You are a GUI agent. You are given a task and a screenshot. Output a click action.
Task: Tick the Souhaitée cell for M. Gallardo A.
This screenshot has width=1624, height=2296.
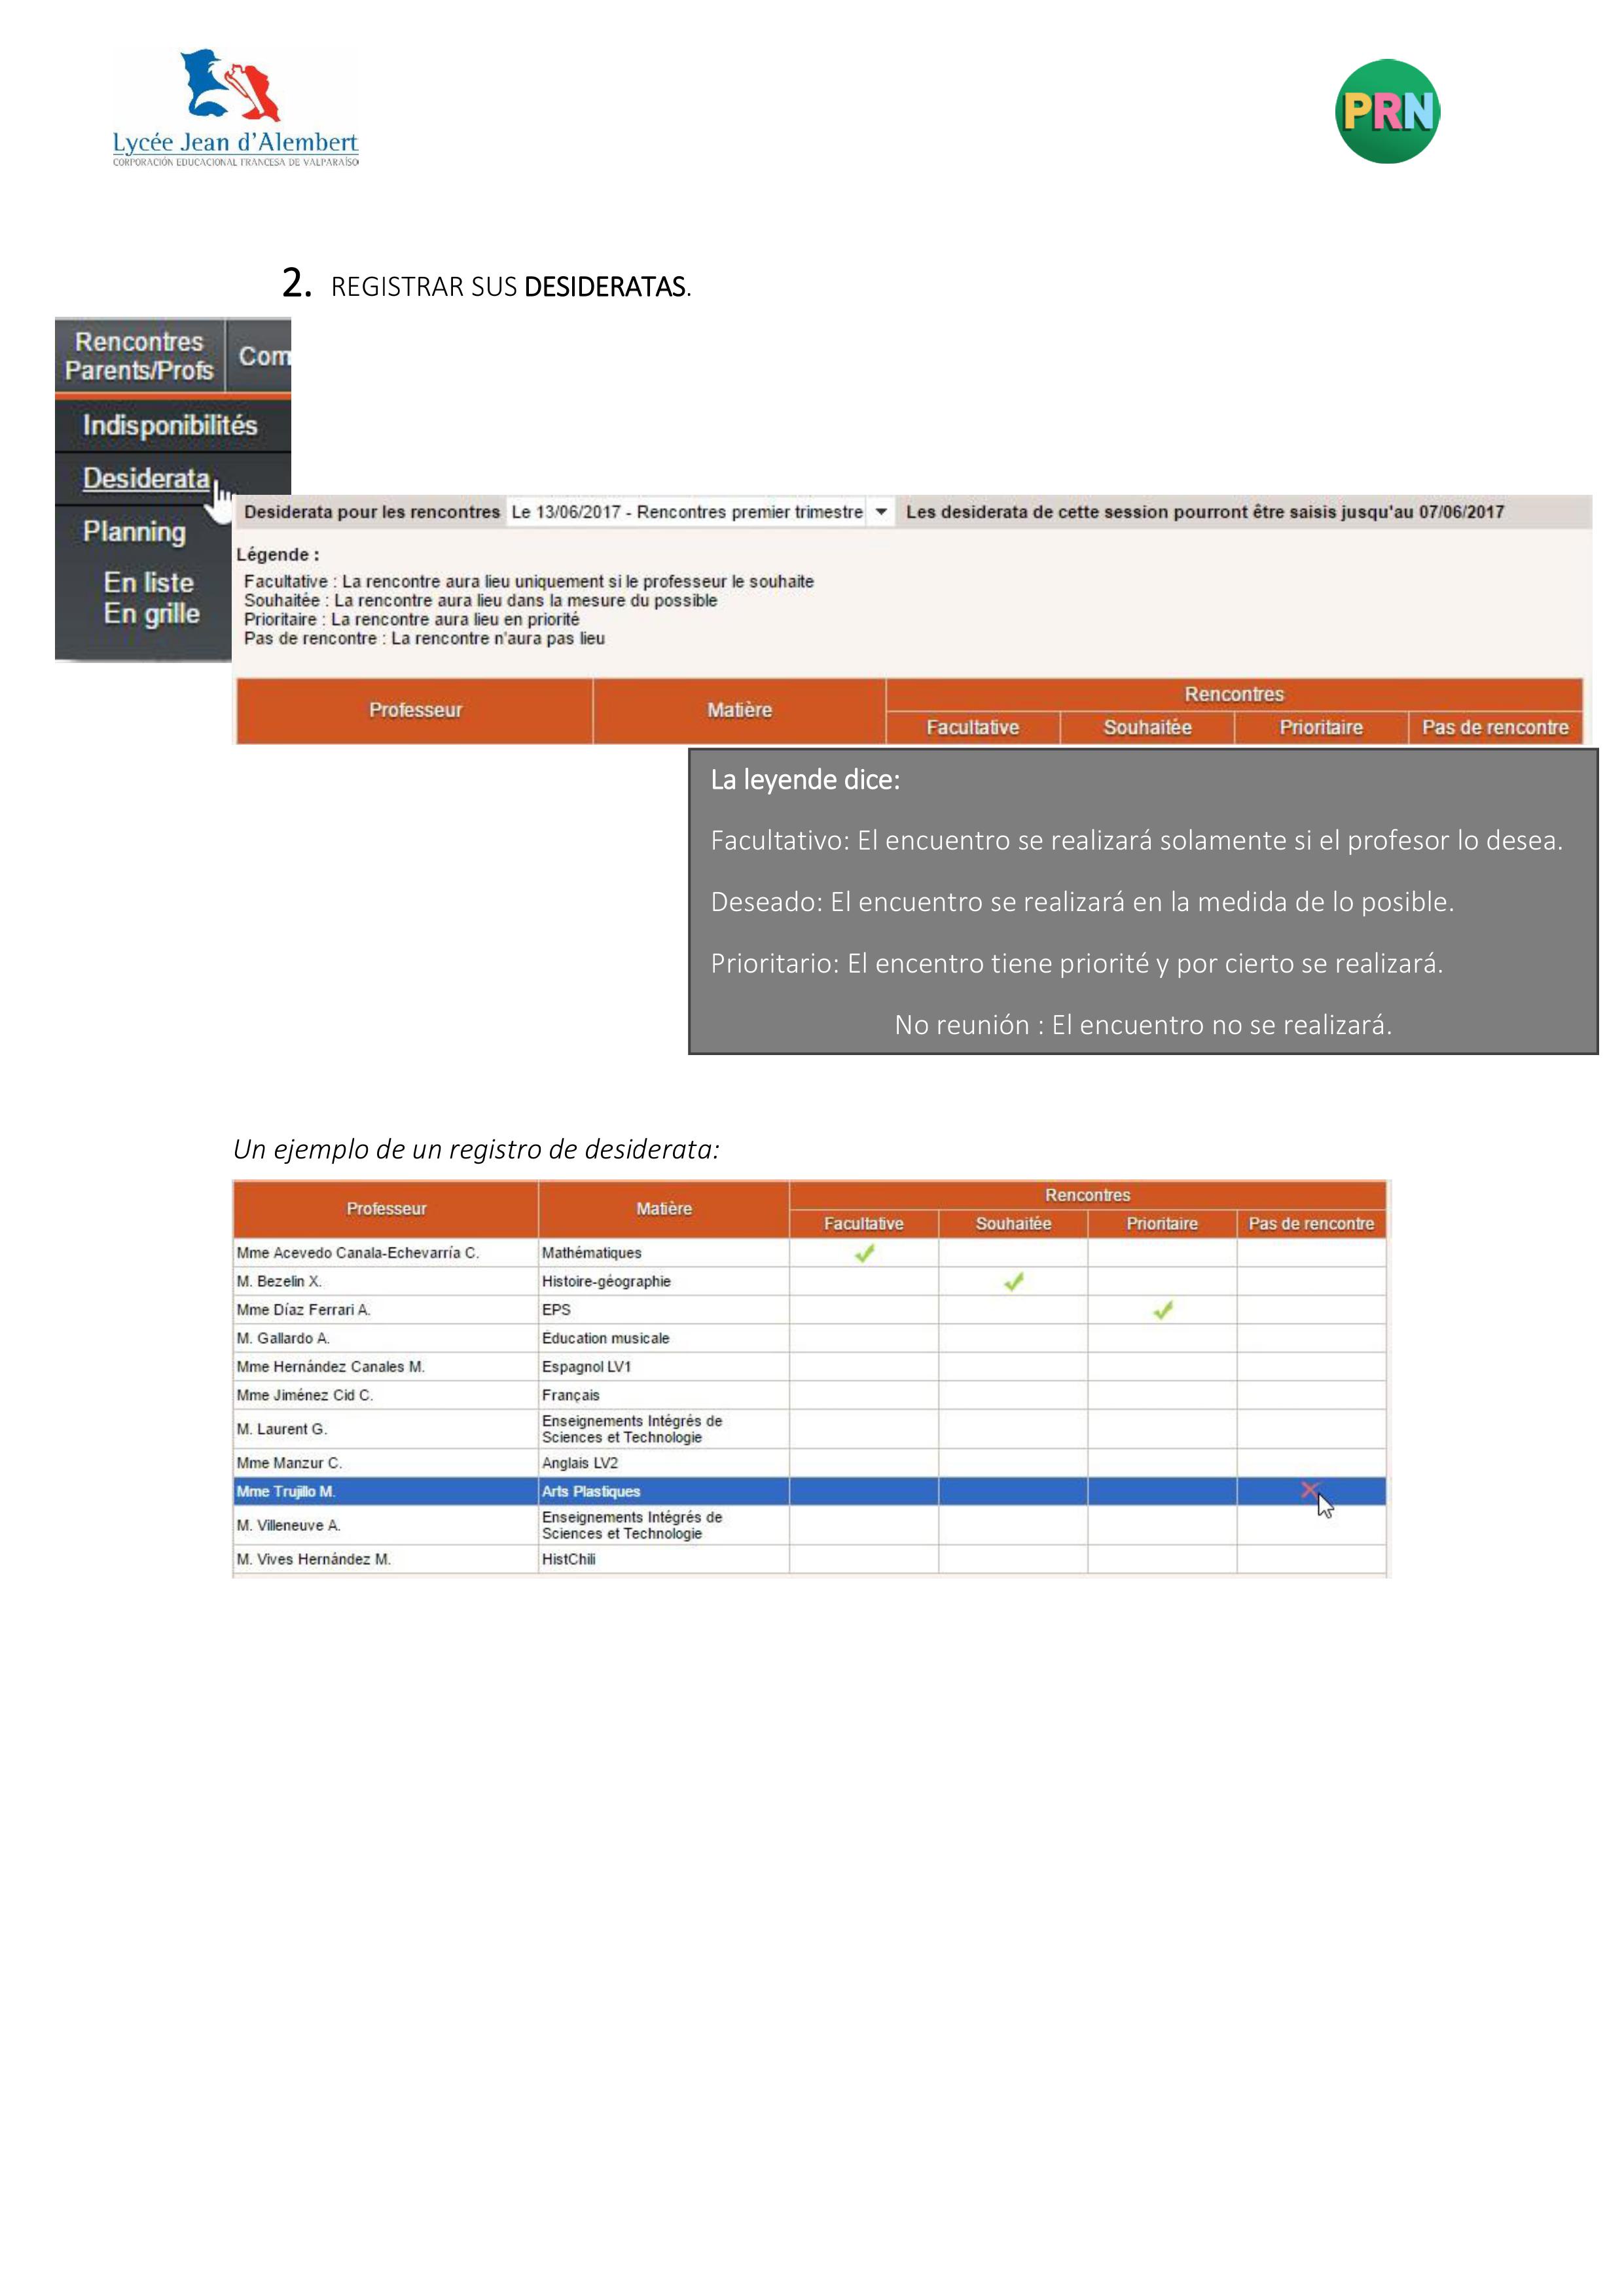[1013, 1338]
